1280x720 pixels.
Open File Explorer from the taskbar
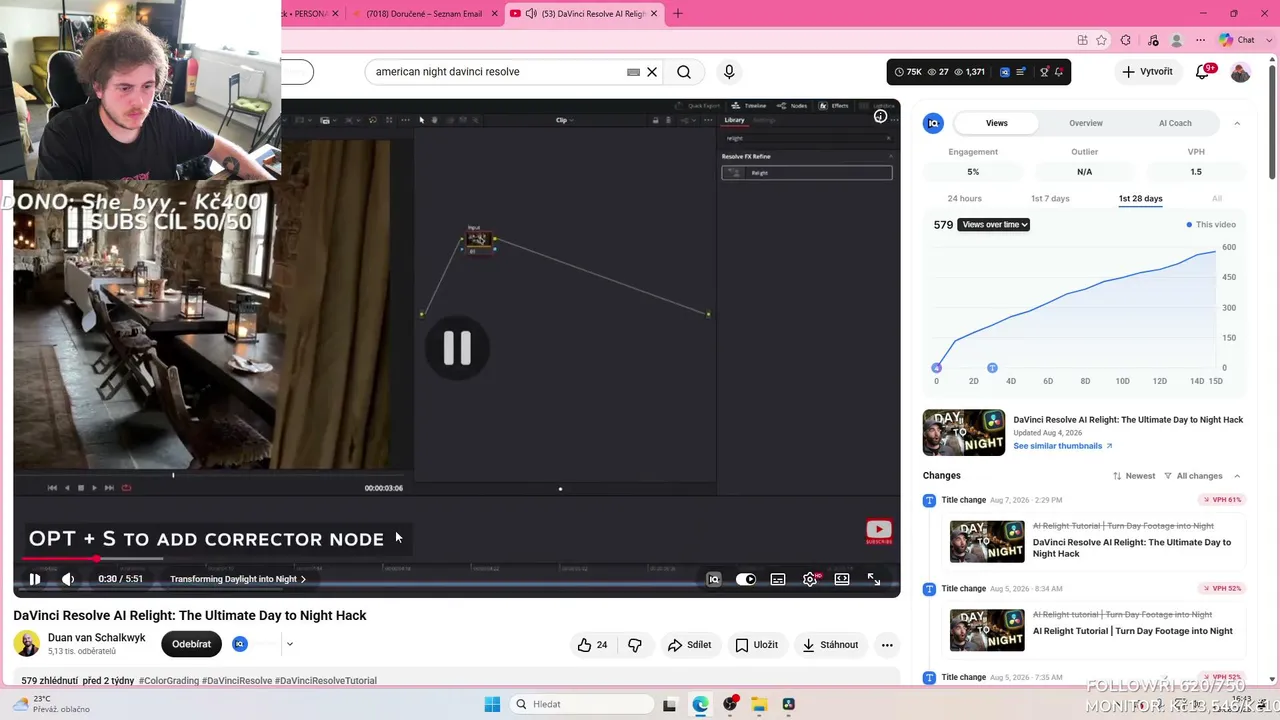[x=759, y=704]
